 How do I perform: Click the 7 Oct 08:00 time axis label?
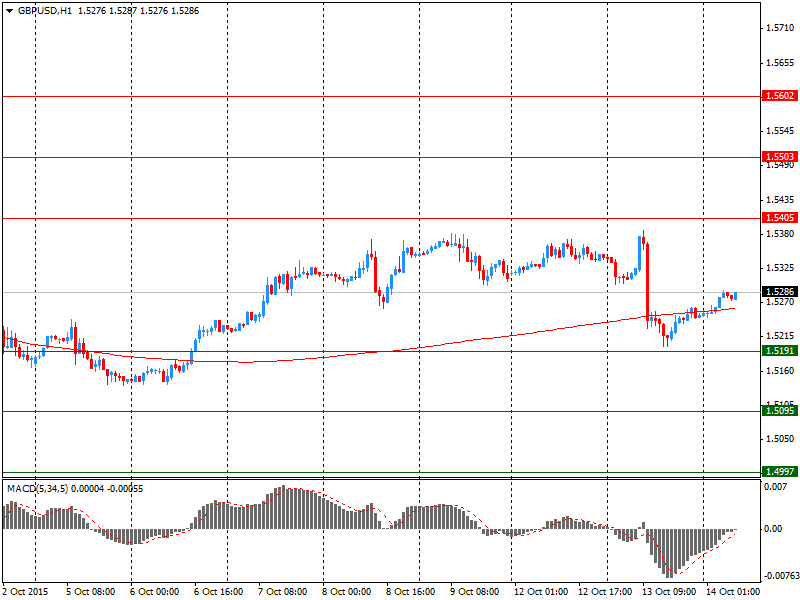pyautogui.click(x=283, y=592)
